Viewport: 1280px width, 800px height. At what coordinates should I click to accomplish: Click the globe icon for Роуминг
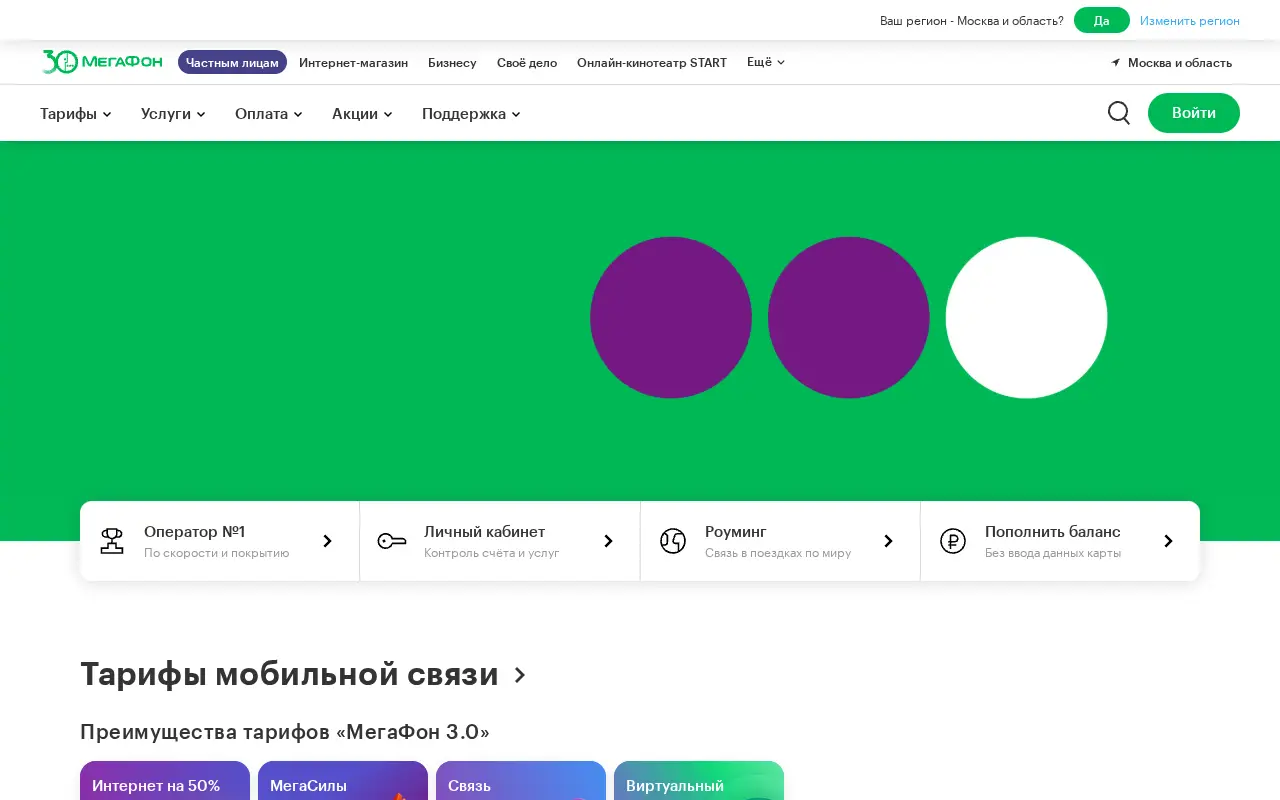[x=673, y=541]
